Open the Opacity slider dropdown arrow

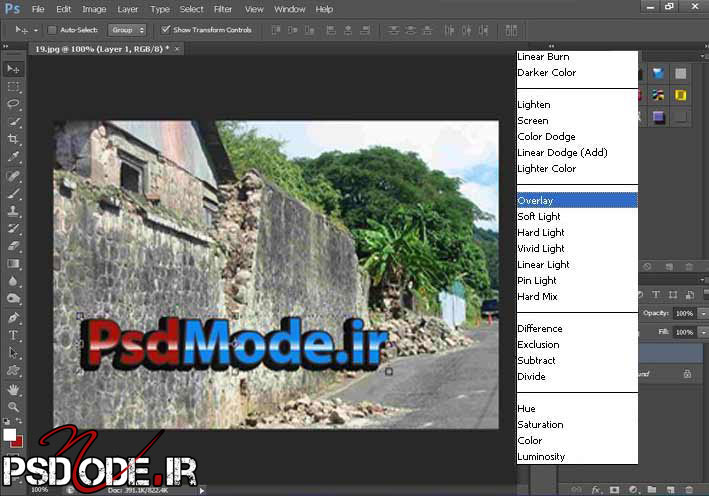703,313
